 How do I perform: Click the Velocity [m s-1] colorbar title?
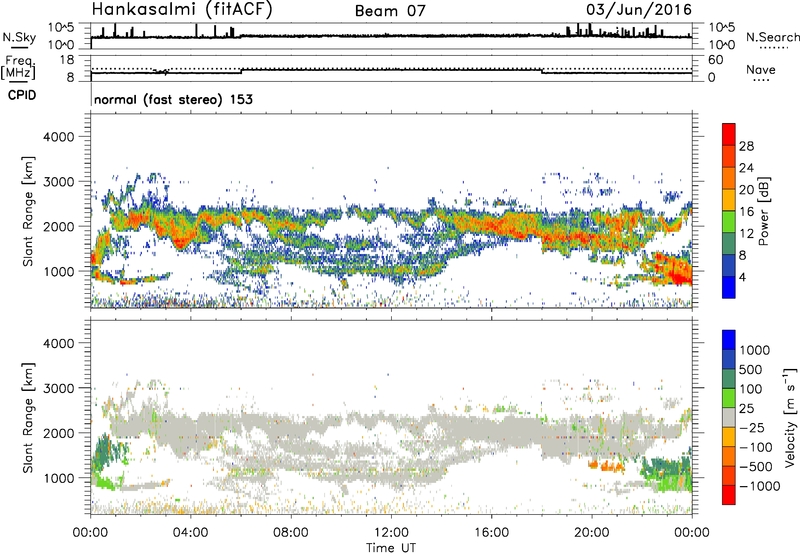click(790, 417)
